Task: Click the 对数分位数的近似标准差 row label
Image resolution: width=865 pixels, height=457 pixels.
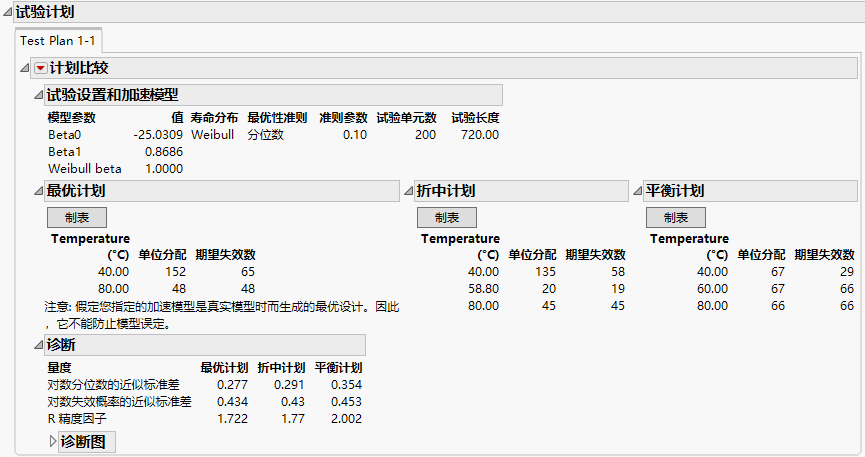Action: (114, 385)
